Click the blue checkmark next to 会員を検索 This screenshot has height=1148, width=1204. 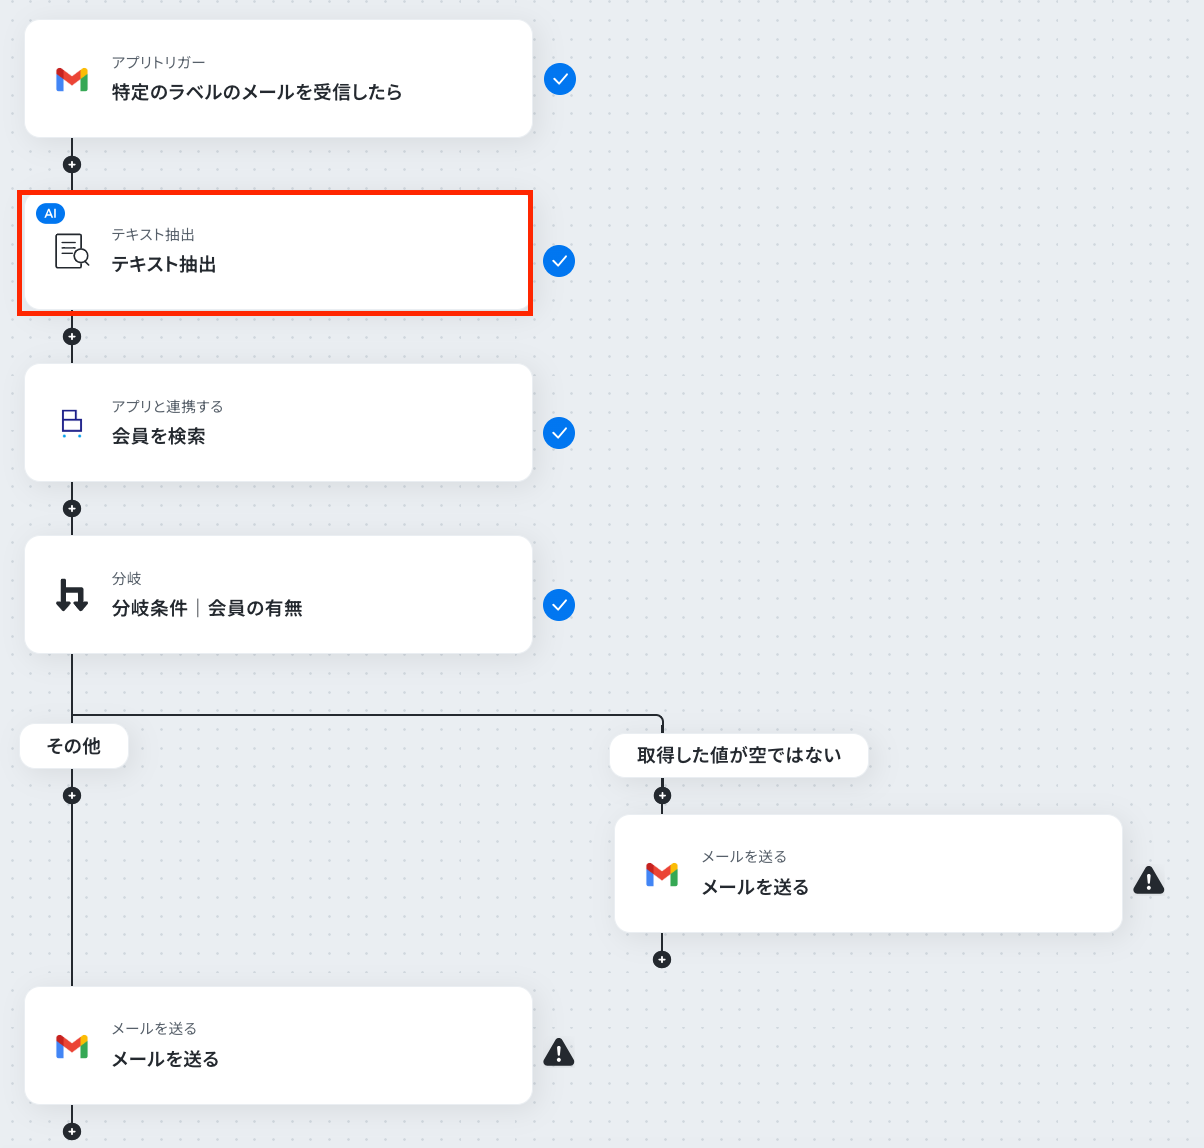click(x=559, y=433)
